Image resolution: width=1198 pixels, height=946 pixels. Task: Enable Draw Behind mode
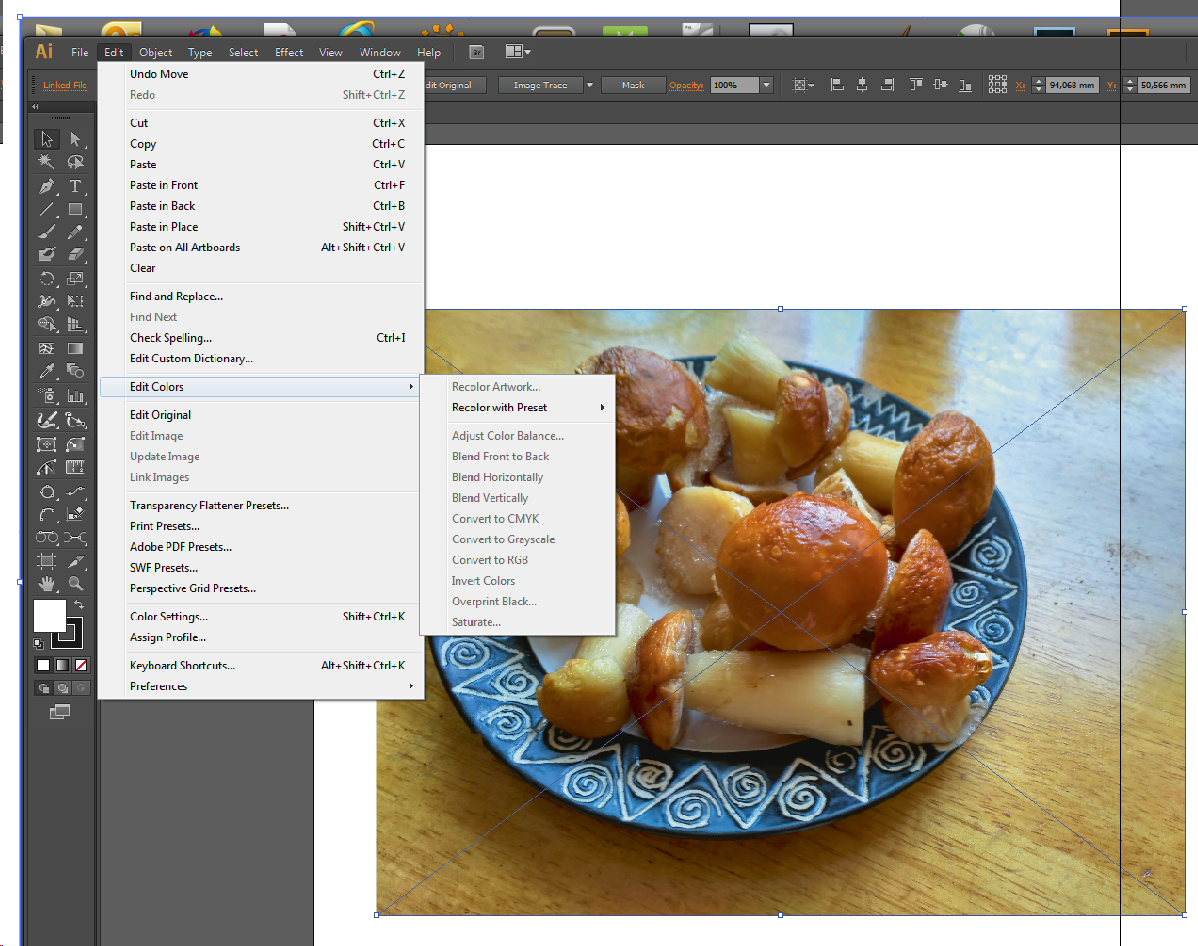(x=63, y=688)
